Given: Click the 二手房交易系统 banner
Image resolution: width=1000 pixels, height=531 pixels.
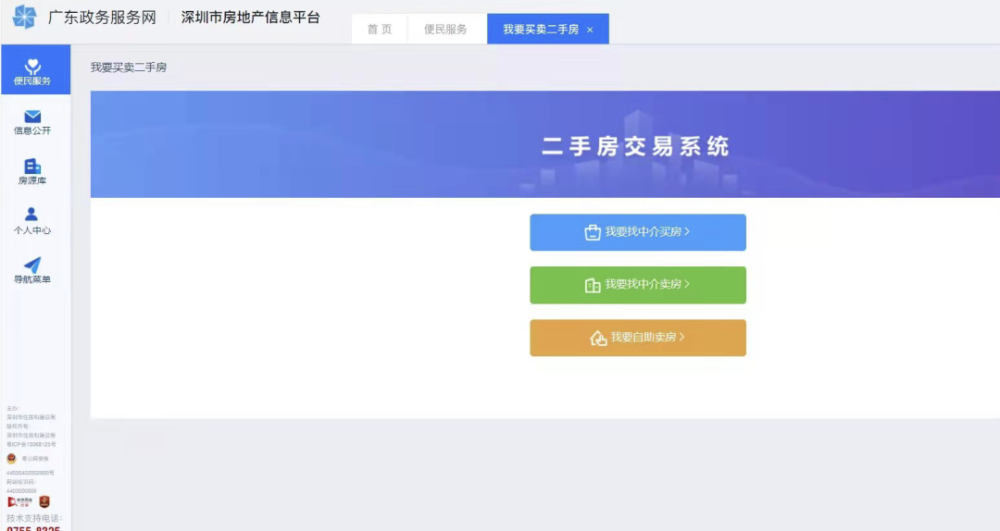Looking at the screenshot, I should [x=545, y=144].
